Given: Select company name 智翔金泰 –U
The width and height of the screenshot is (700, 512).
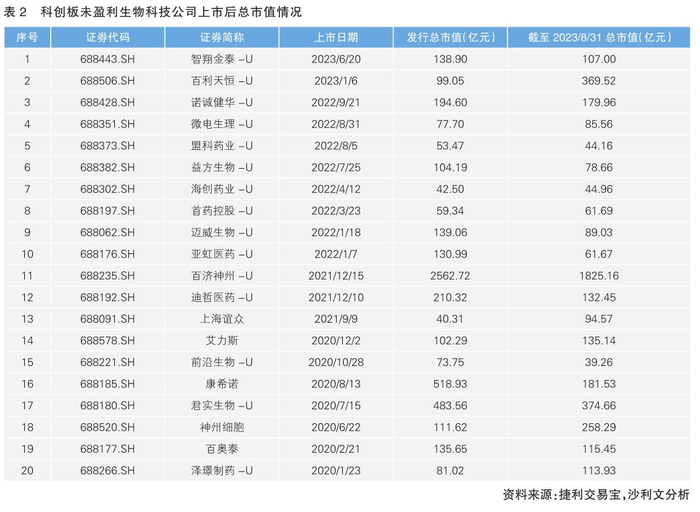Looking at the screenshot, I should click(x=222, y=59).
